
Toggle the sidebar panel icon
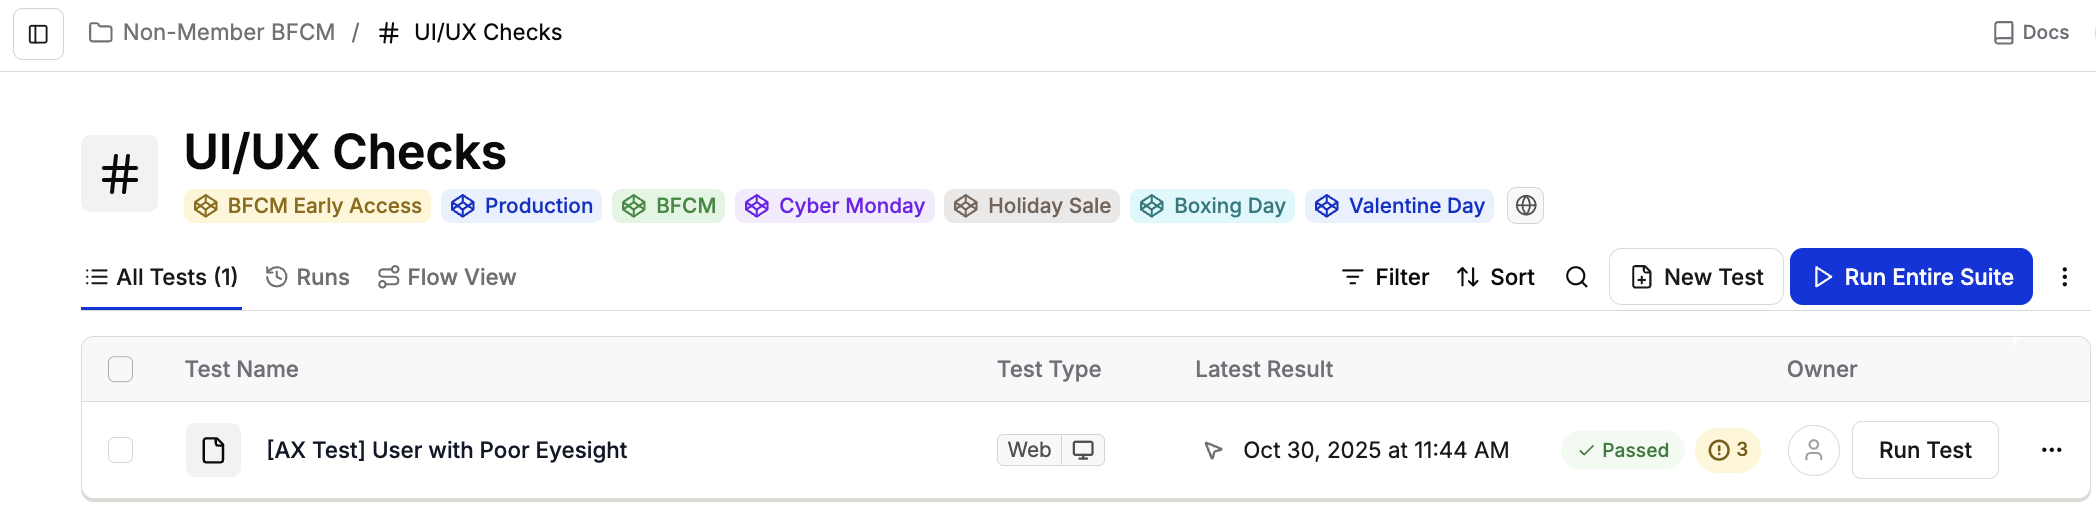tap(38, 34)
